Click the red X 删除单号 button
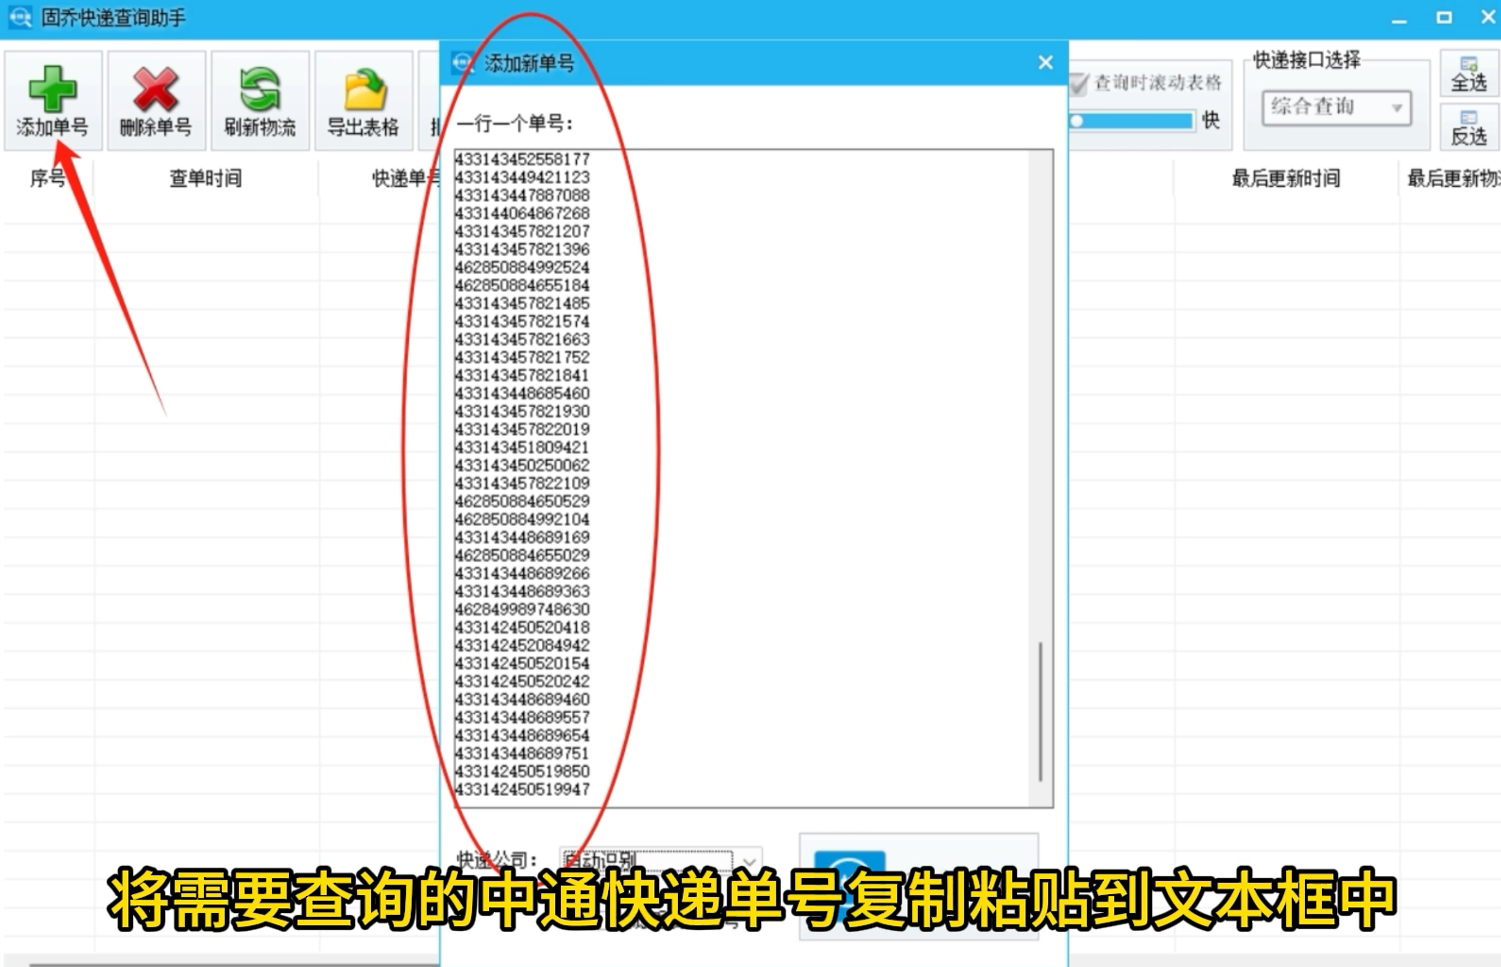This screenshot has width=1501, height=967. [x=156, y=100]
